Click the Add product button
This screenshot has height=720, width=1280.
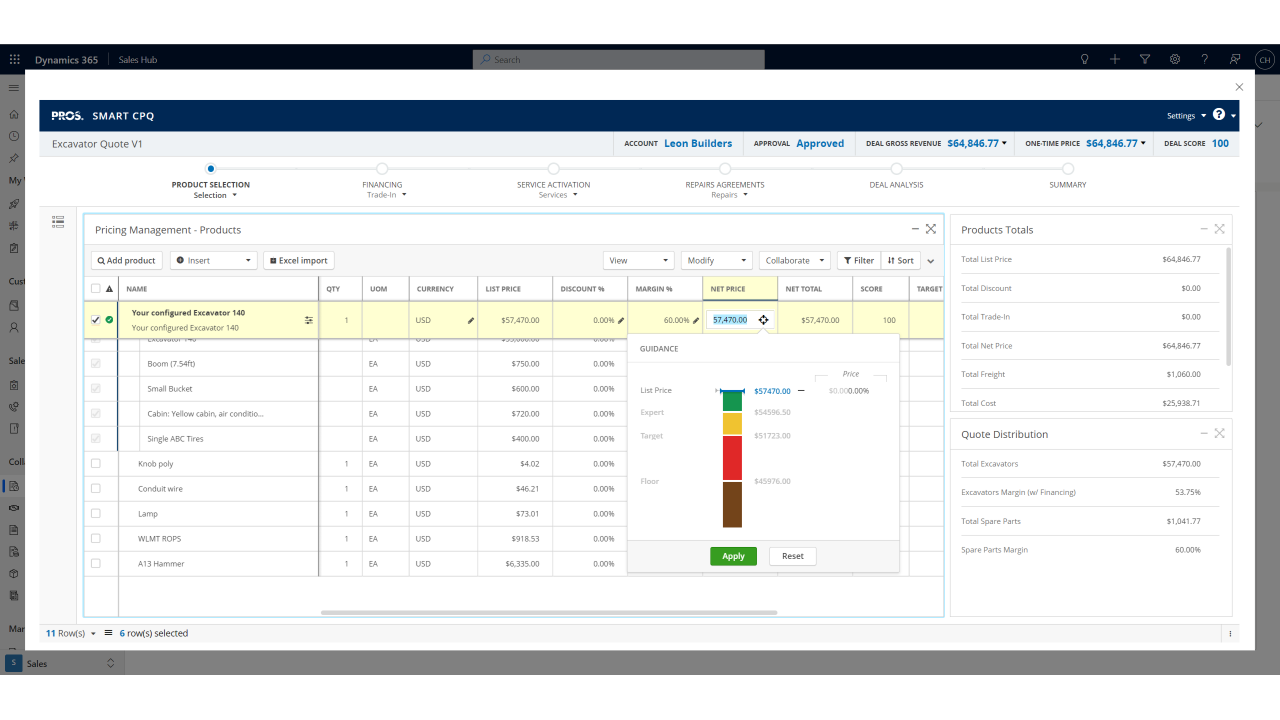point(127,261)
